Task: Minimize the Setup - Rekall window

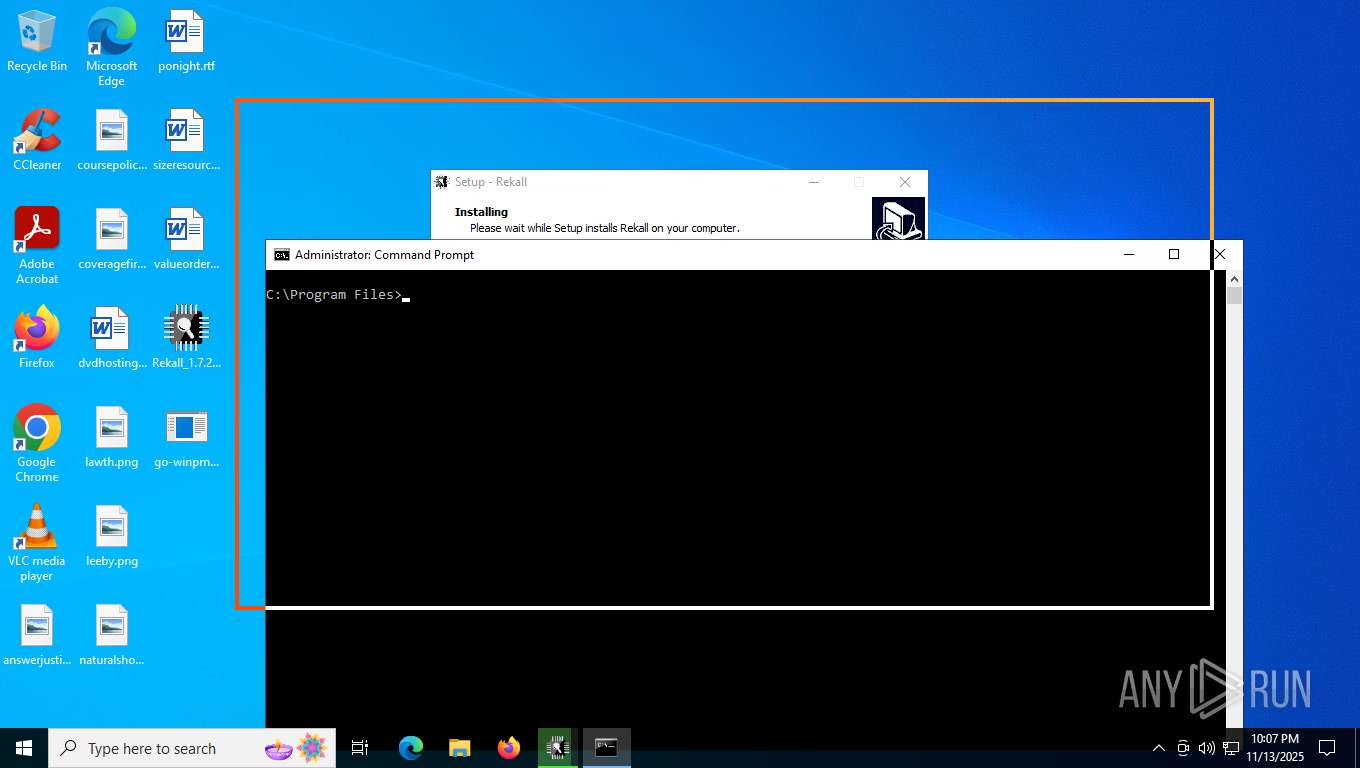Action: (x=814, y=182)
